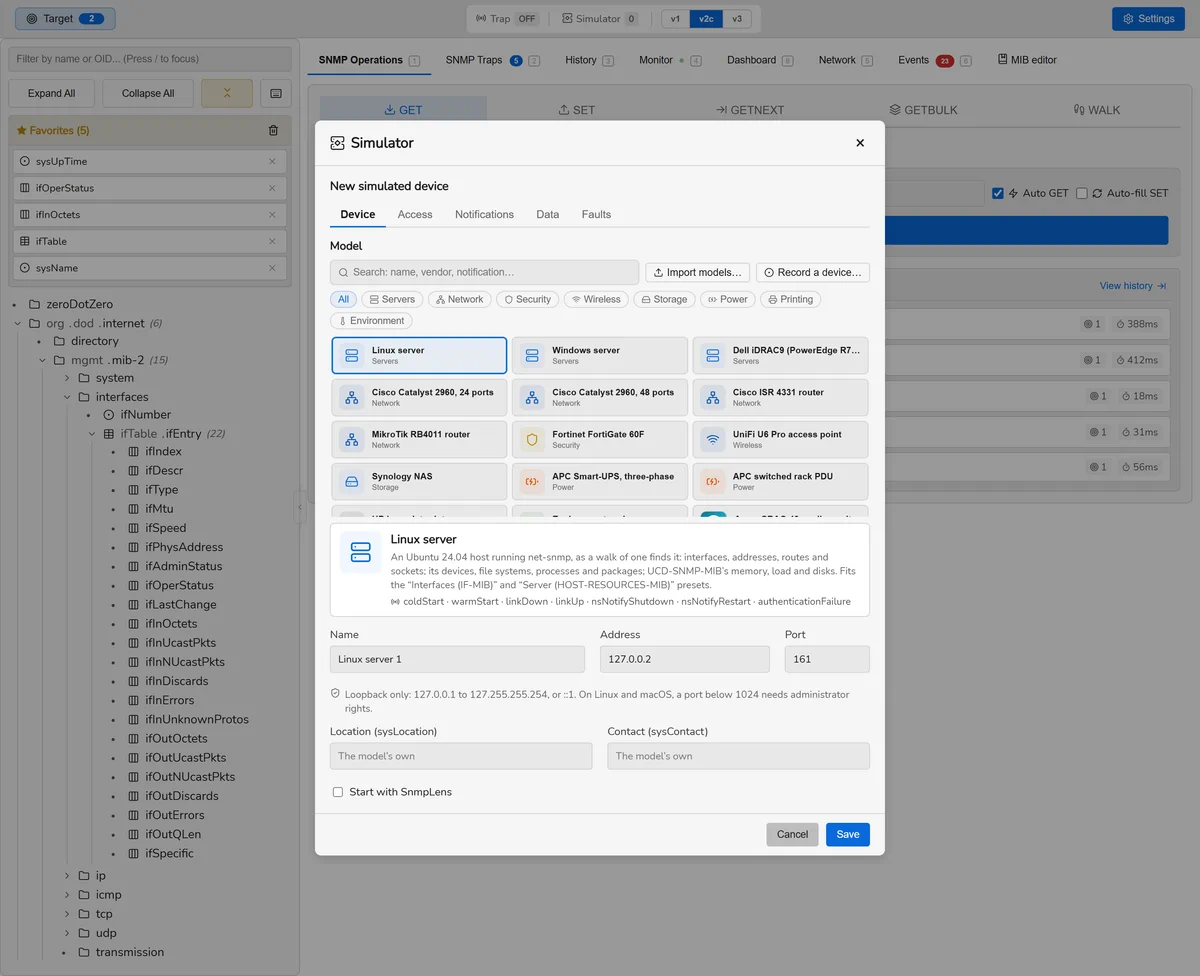Choose the Fortinet FortiGate 60F model
This screenshot has width=1200, height=976.
point(600,439)
